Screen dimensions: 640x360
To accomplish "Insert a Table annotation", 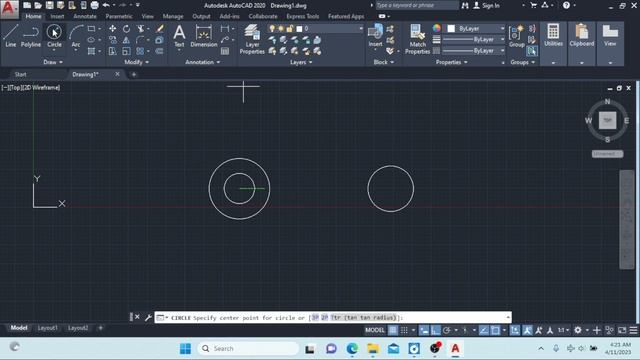I will click(x=225, y=51).
